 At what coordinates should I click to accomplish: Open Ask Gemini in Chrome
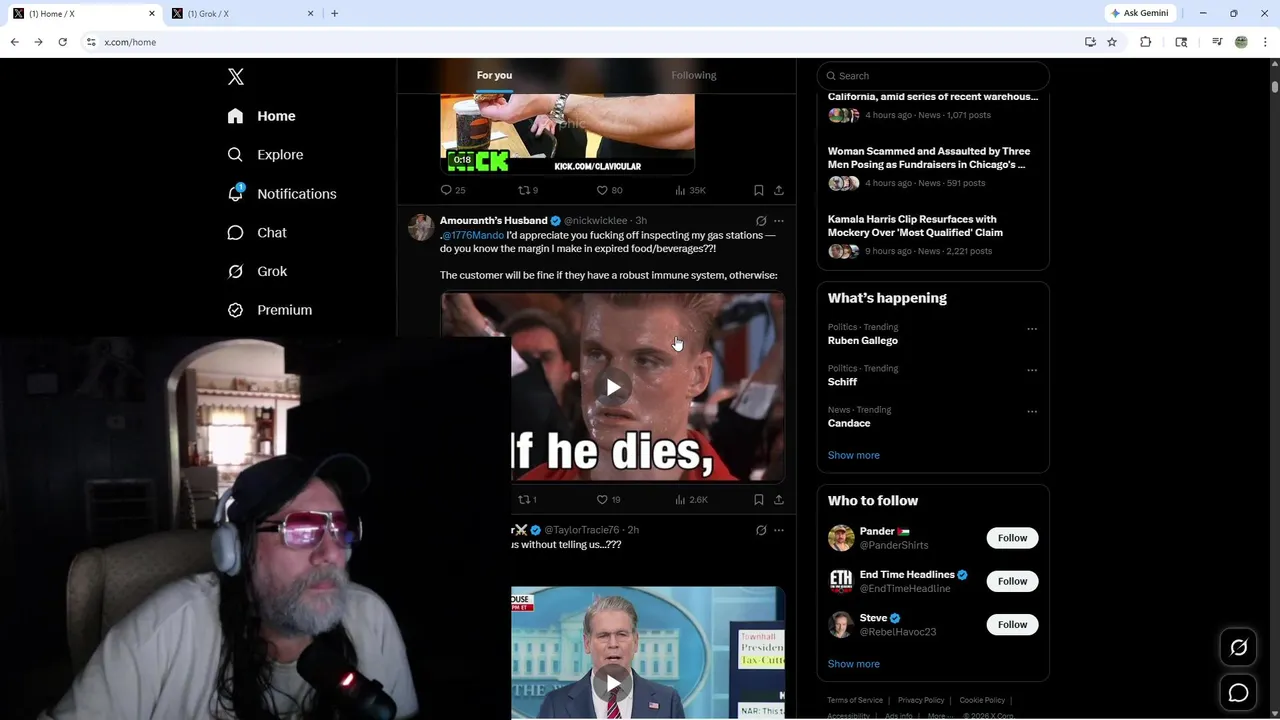1140,13
